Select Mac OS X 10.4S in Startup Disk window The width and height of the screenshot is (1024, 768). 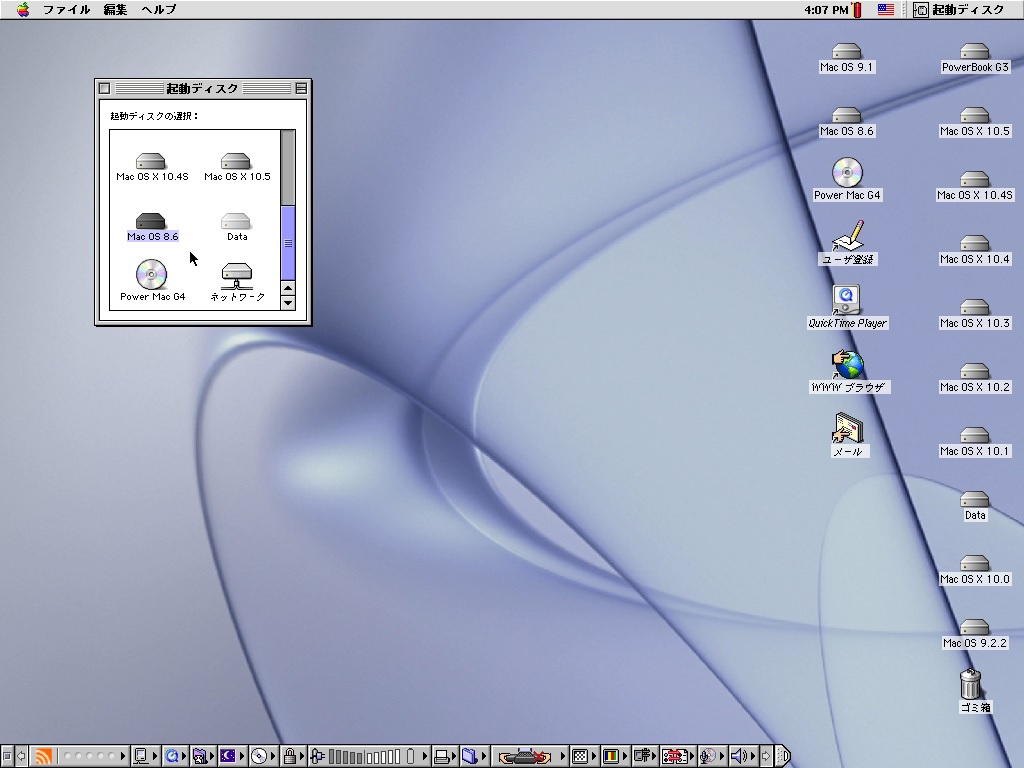point(151,167)
